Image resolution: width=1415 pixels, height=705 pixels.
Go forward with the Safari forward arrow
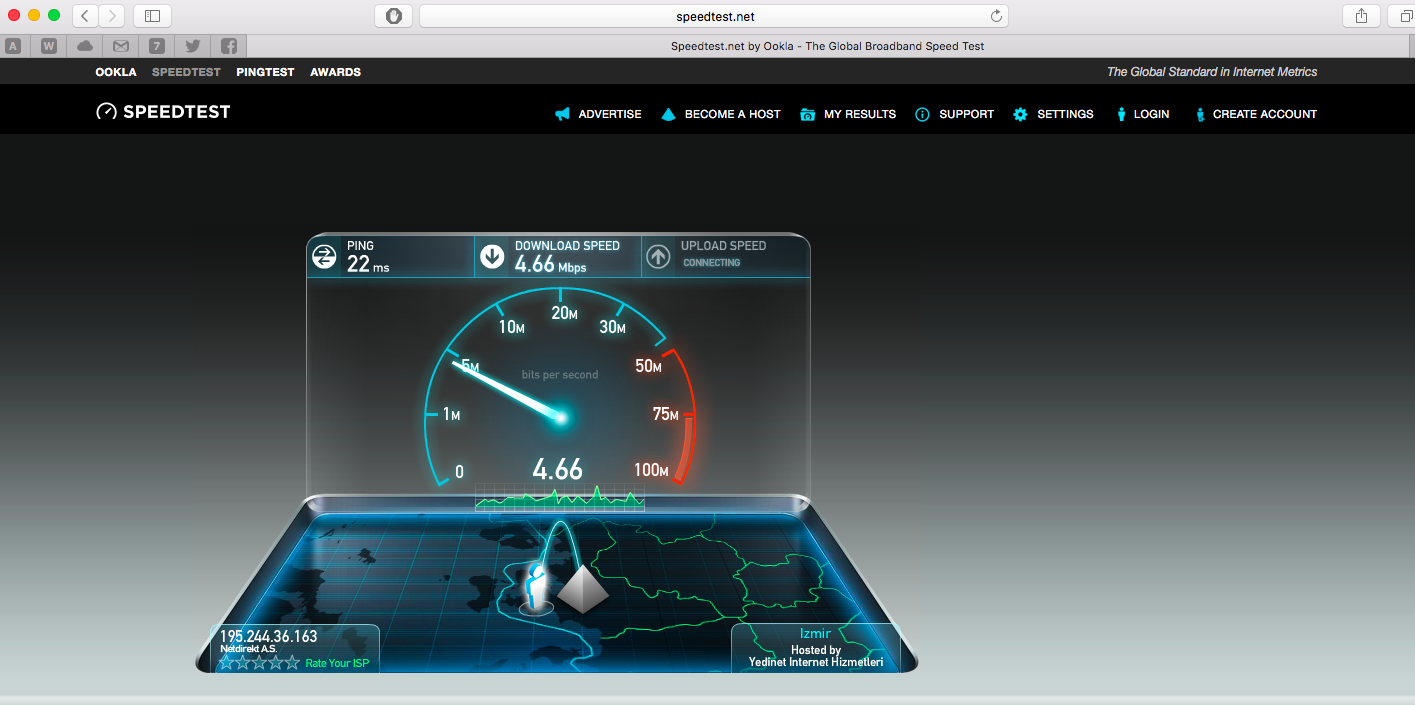(112, 15)
